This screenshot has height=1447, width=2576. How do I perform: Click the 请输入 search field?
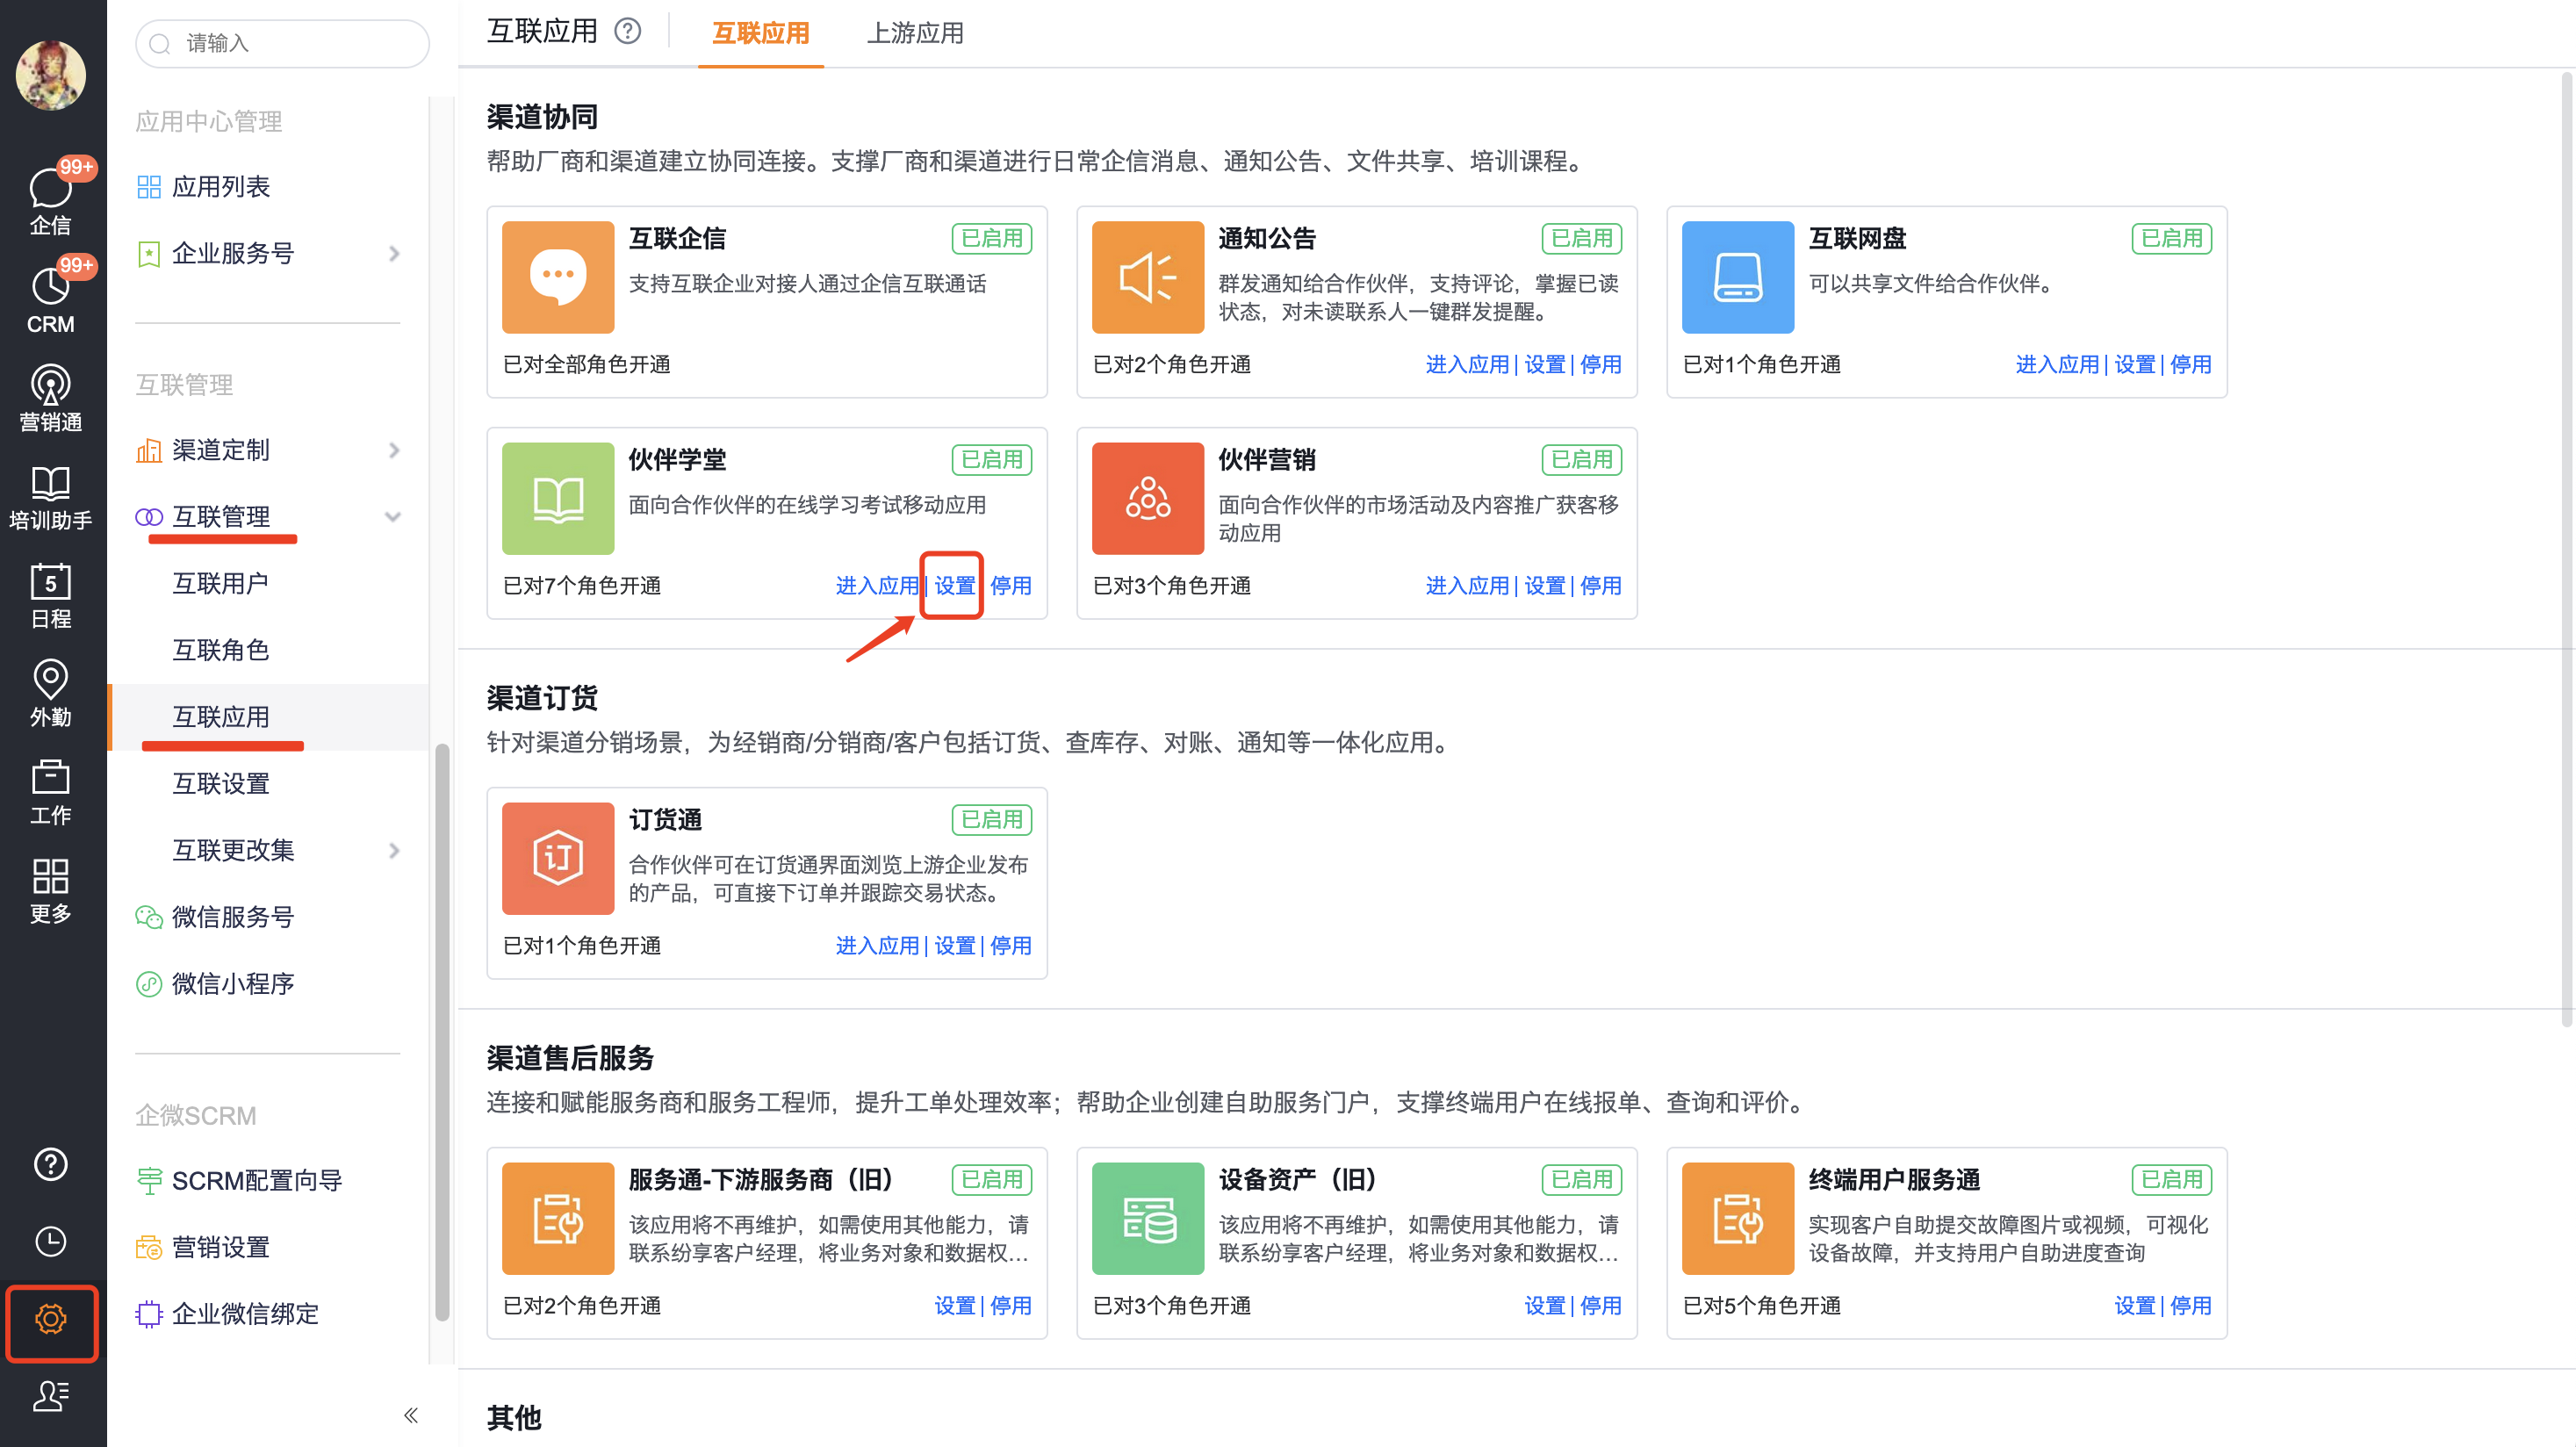[283, 43]
